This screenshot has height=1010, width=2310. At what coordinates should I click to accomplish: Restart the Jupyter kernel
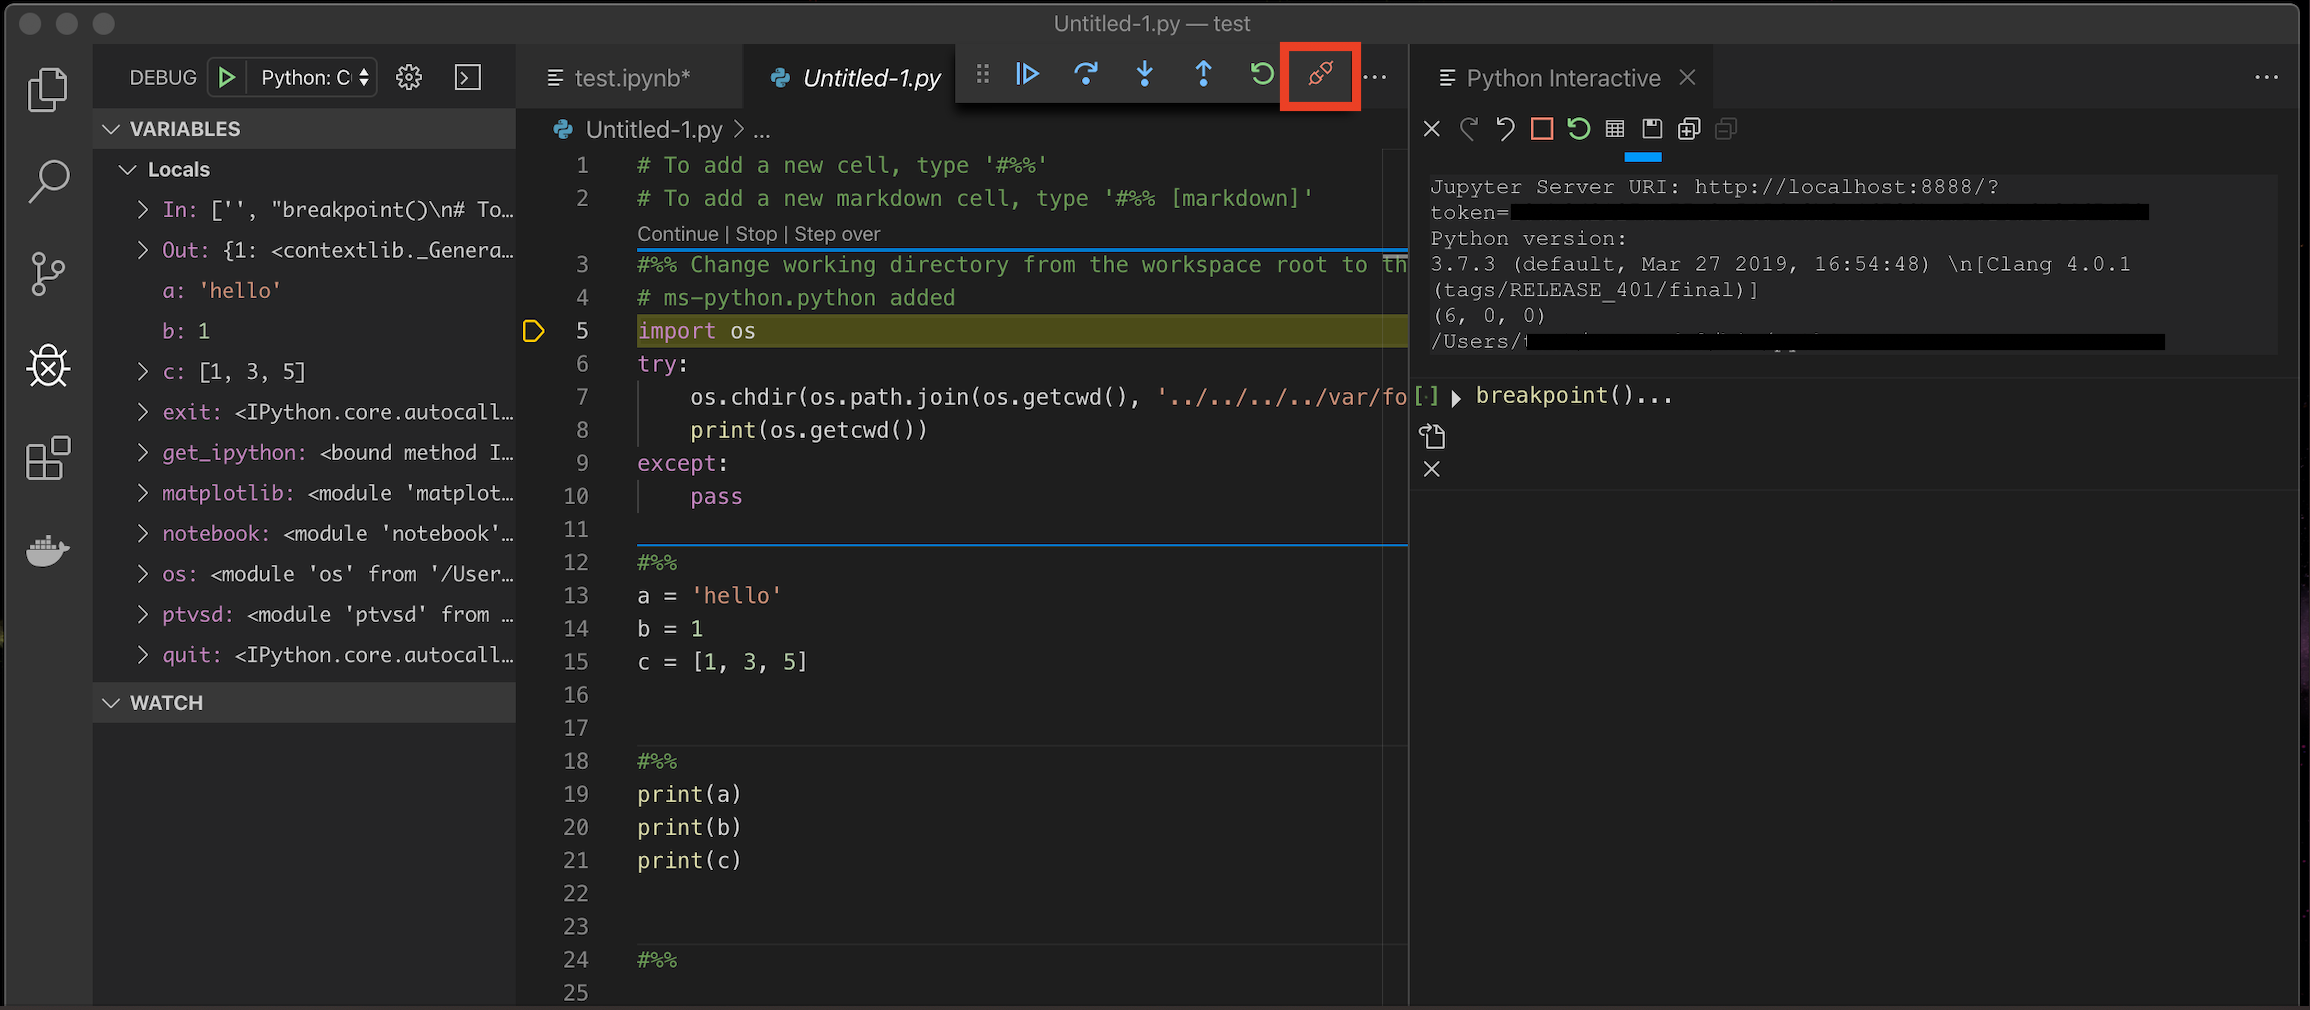click(1578, 128)
